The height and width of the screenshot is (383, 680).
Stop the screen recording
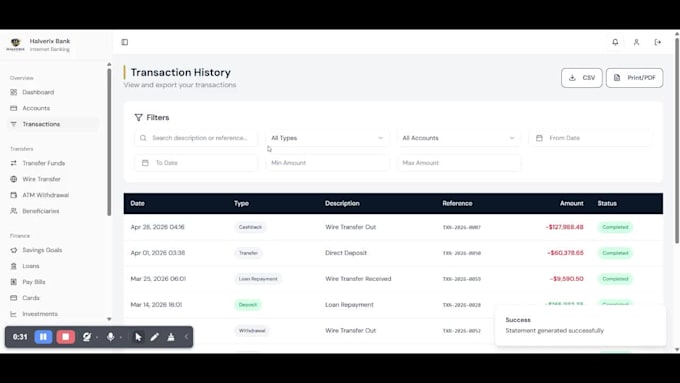click(65, 337)
